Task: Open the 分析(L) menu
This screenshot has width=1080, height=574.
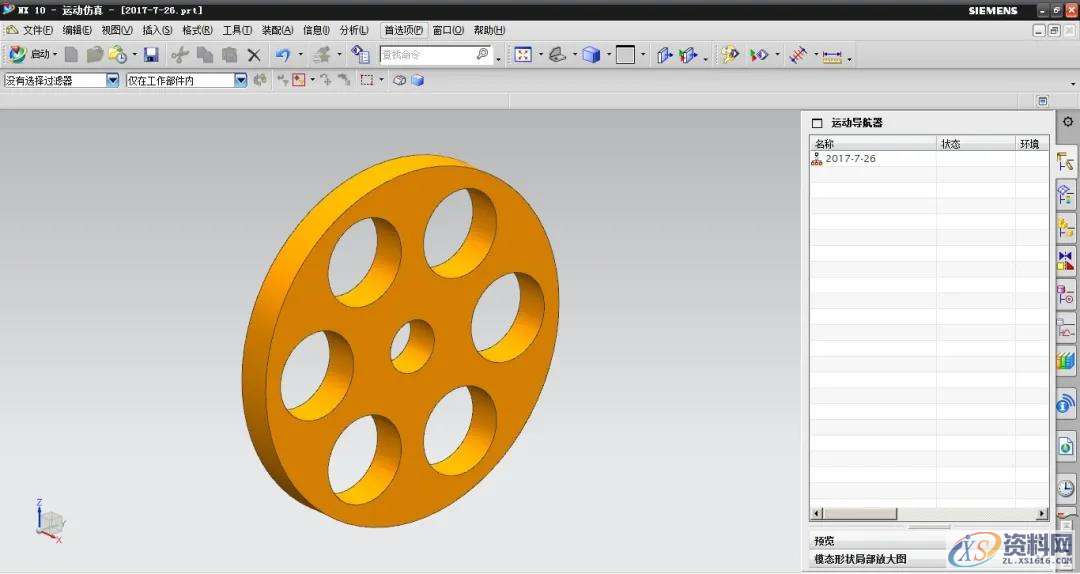Action: (354, 30)
